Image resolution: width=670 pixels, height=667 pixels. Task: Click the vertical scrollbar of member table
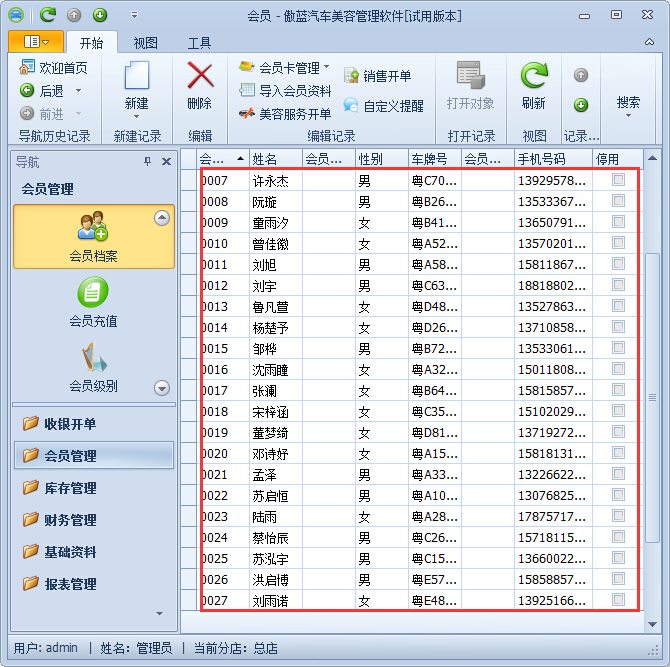652,400
